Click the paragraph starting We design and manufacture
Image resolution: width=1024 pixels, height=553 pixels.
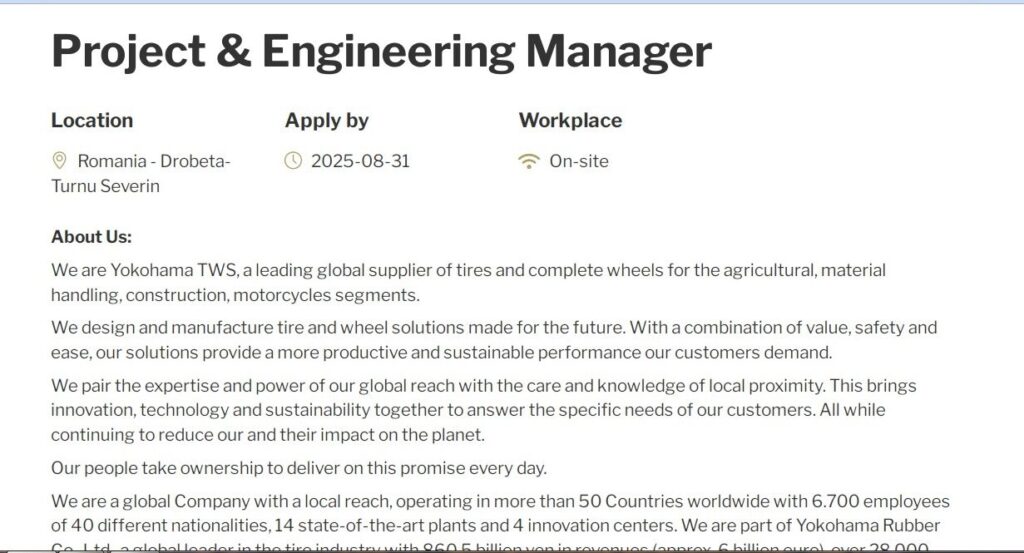[x=494, y=340]
